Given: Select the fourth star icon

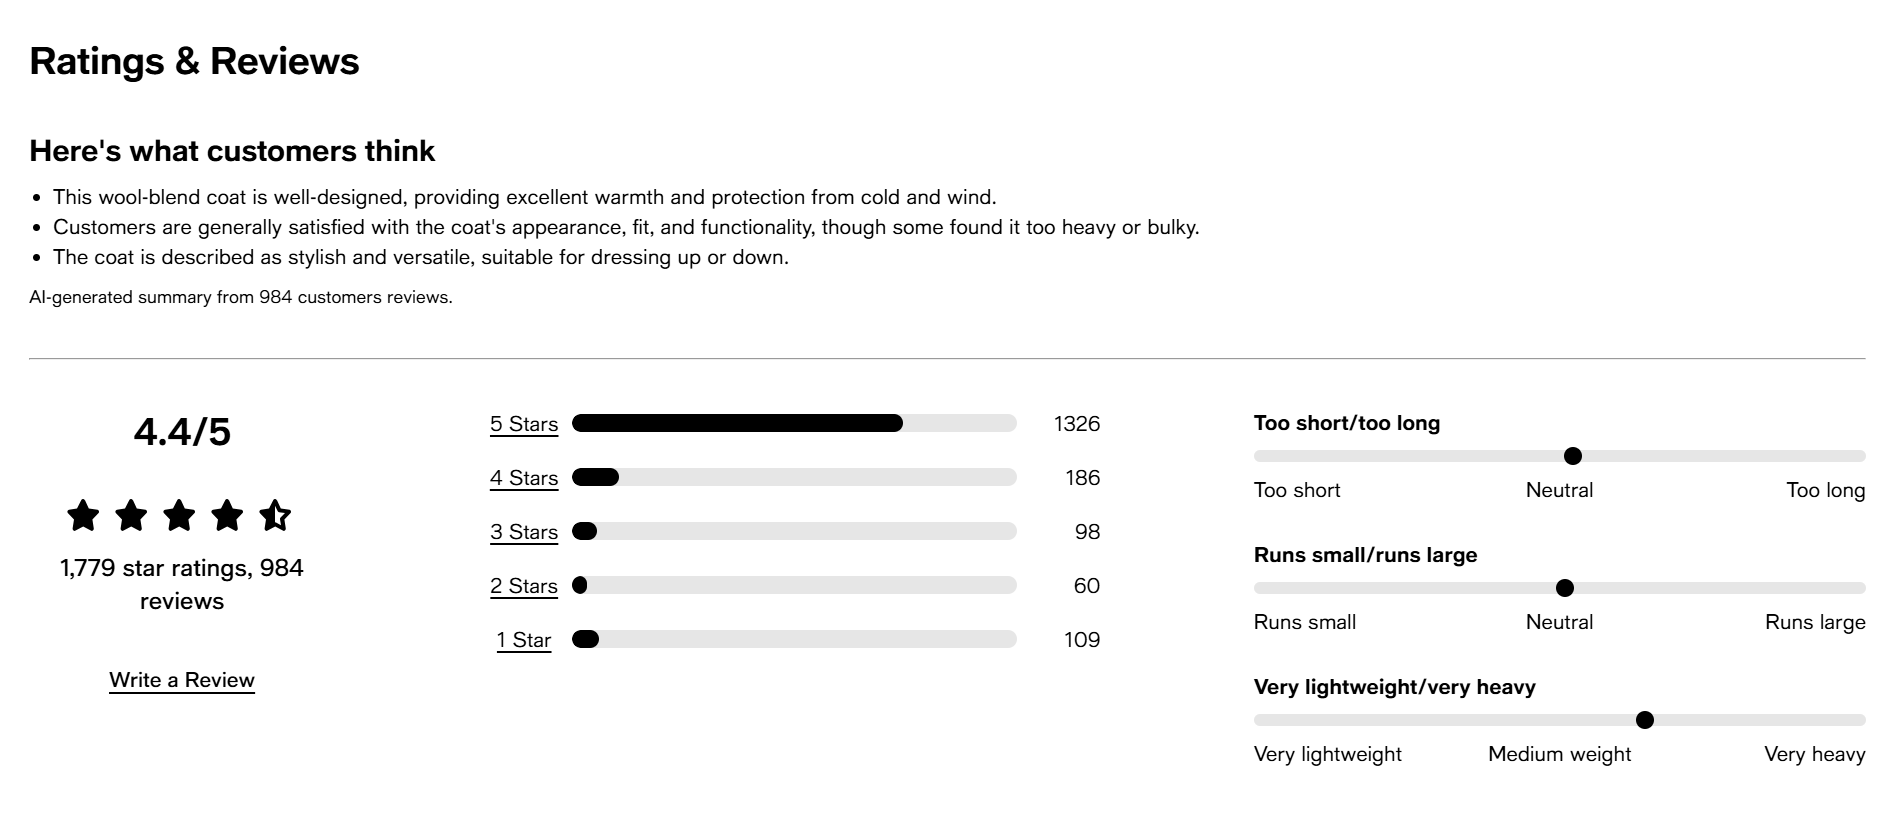Looking at the screenshot, I should (229, 515).
